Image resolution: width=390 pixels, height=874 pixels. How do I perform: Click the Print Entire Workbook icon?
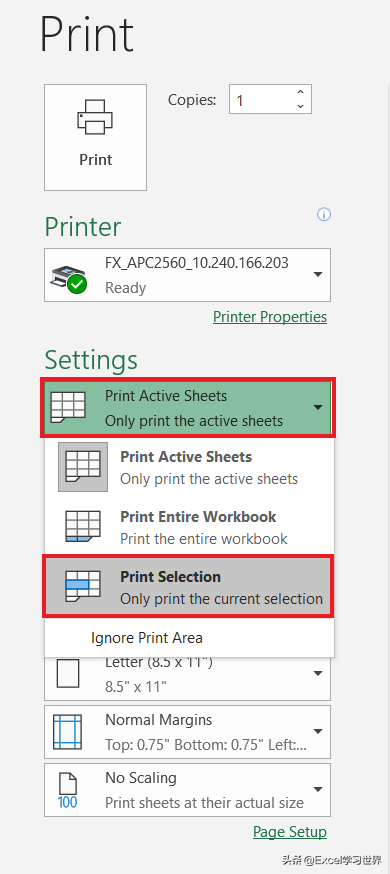coord(82,527)
